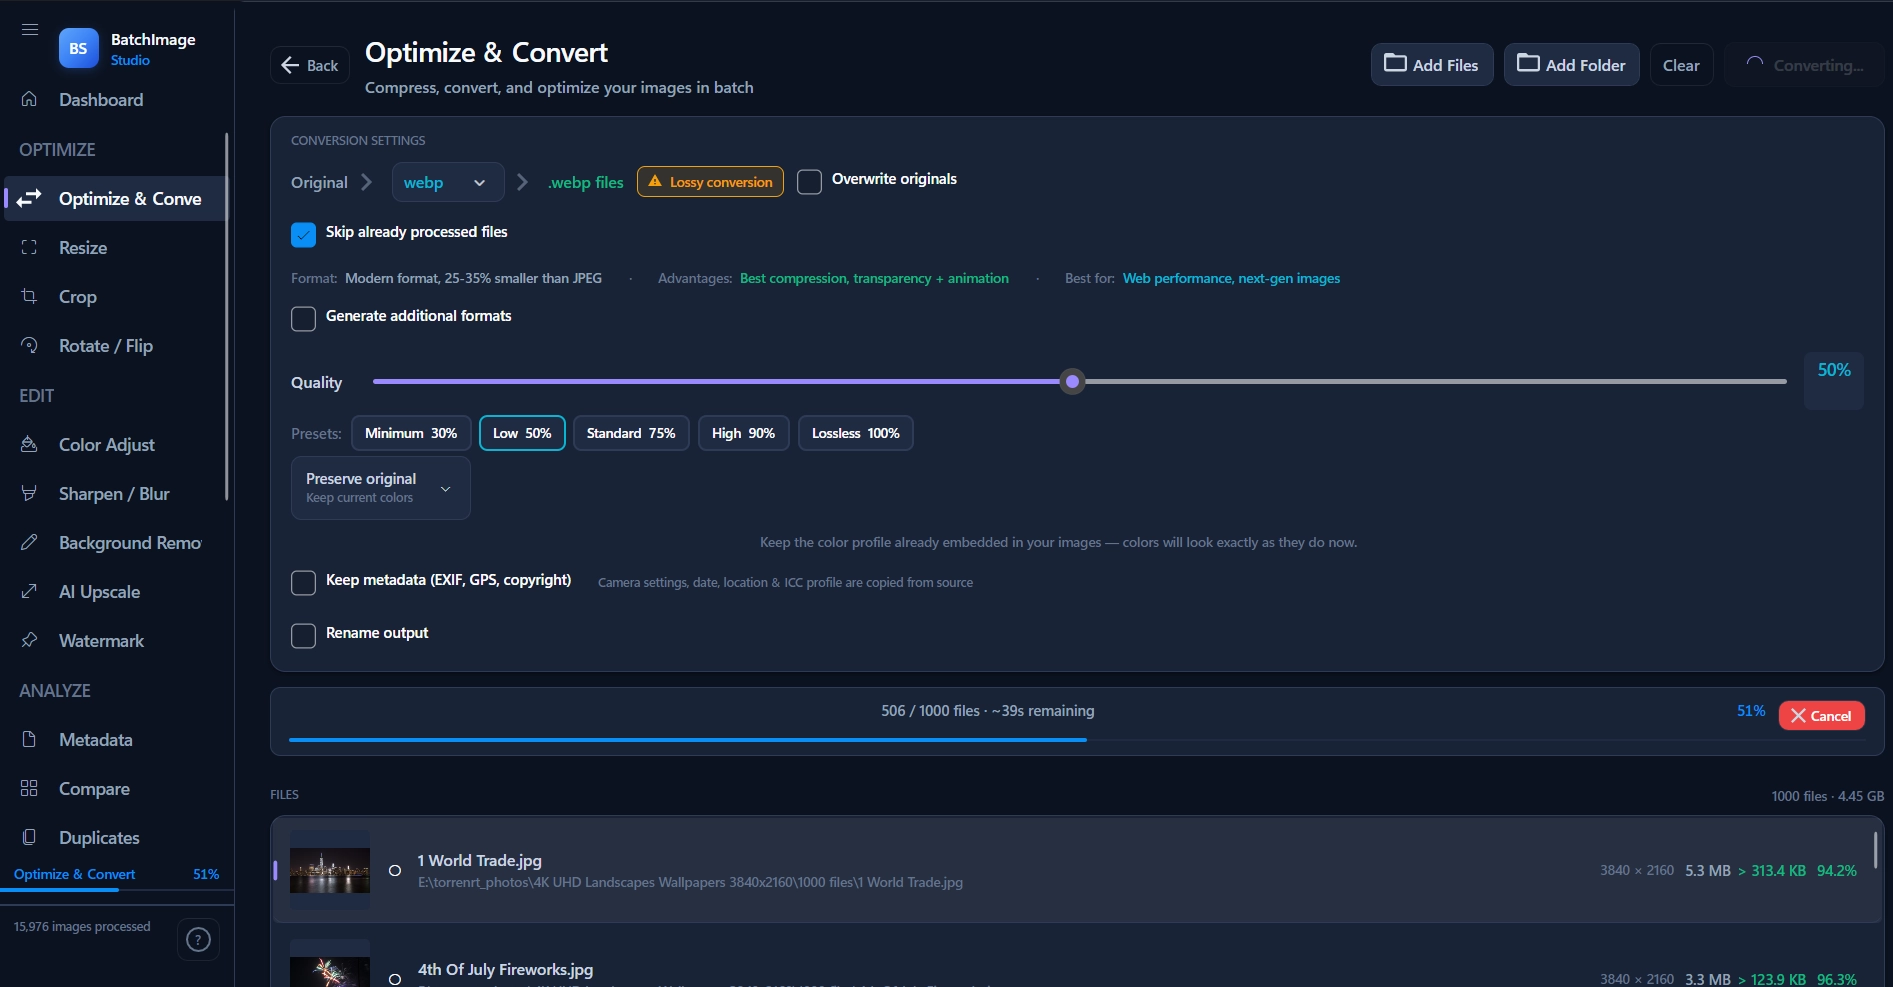Select the Crop tool icon
Viewport: 1893px width, 987px height.
[29, 296]
